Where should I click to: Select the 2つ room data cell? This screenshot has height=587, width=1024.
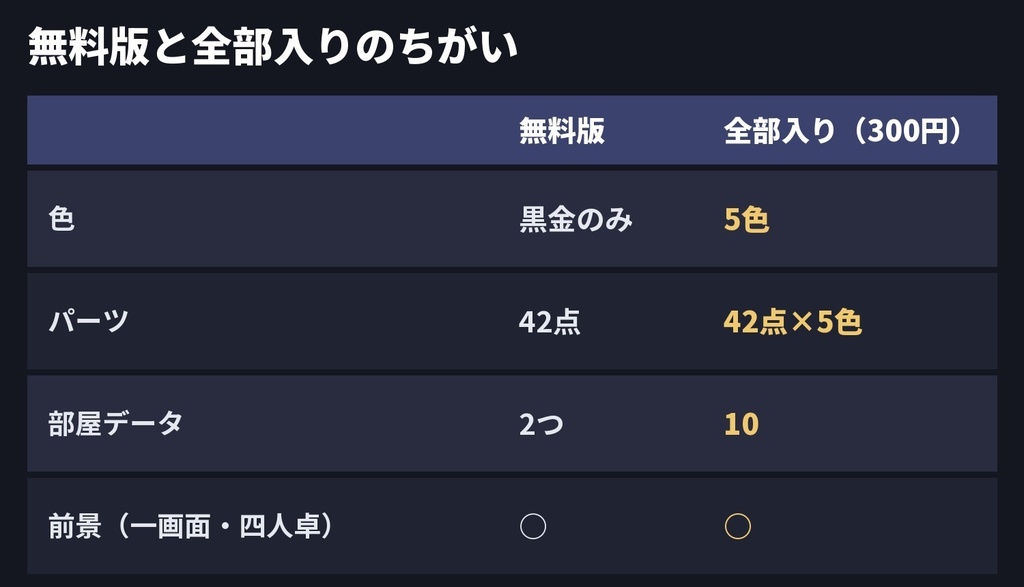pos(541,424)
